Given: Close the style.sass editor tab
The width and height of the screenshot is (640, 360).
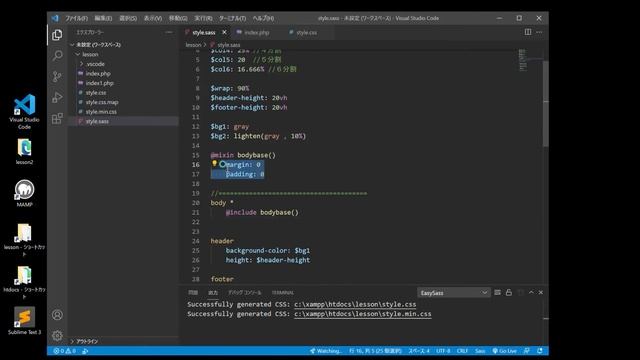Looking at the screenshot, I should (x=224, y=32).
